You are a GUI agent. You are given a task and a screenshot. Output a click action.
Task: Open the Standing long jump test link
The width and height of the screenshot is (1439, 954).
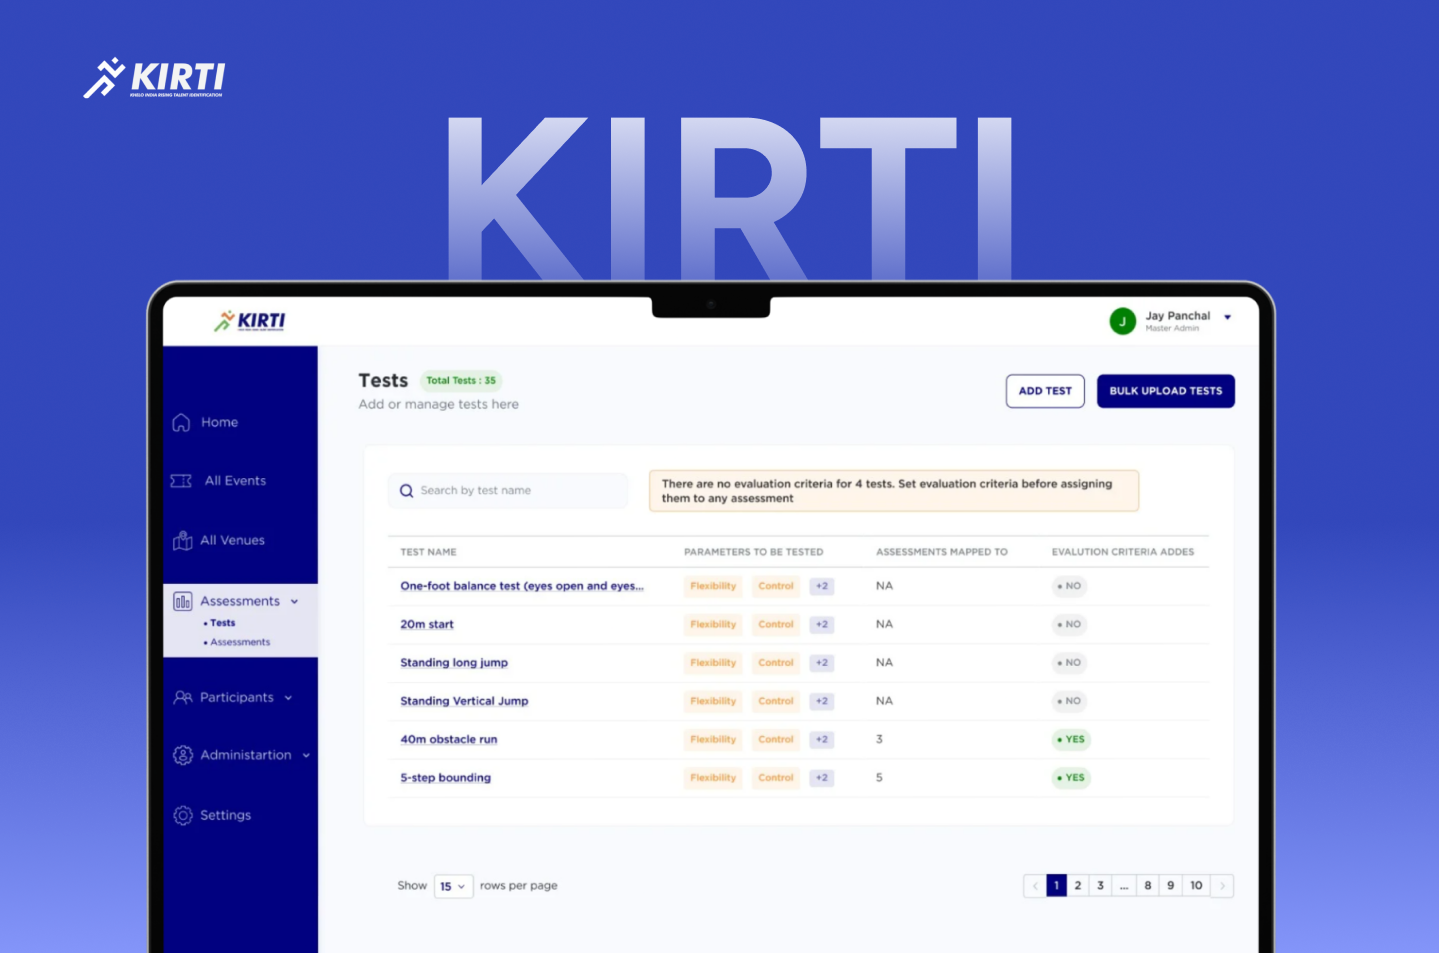tap(454, 663)
